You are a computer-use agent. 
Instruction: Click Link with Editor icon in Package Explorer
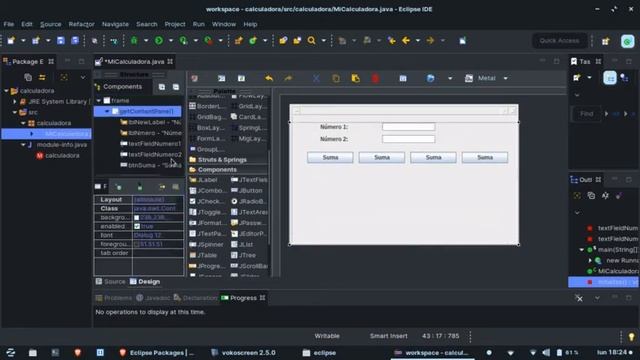[42, 77]
